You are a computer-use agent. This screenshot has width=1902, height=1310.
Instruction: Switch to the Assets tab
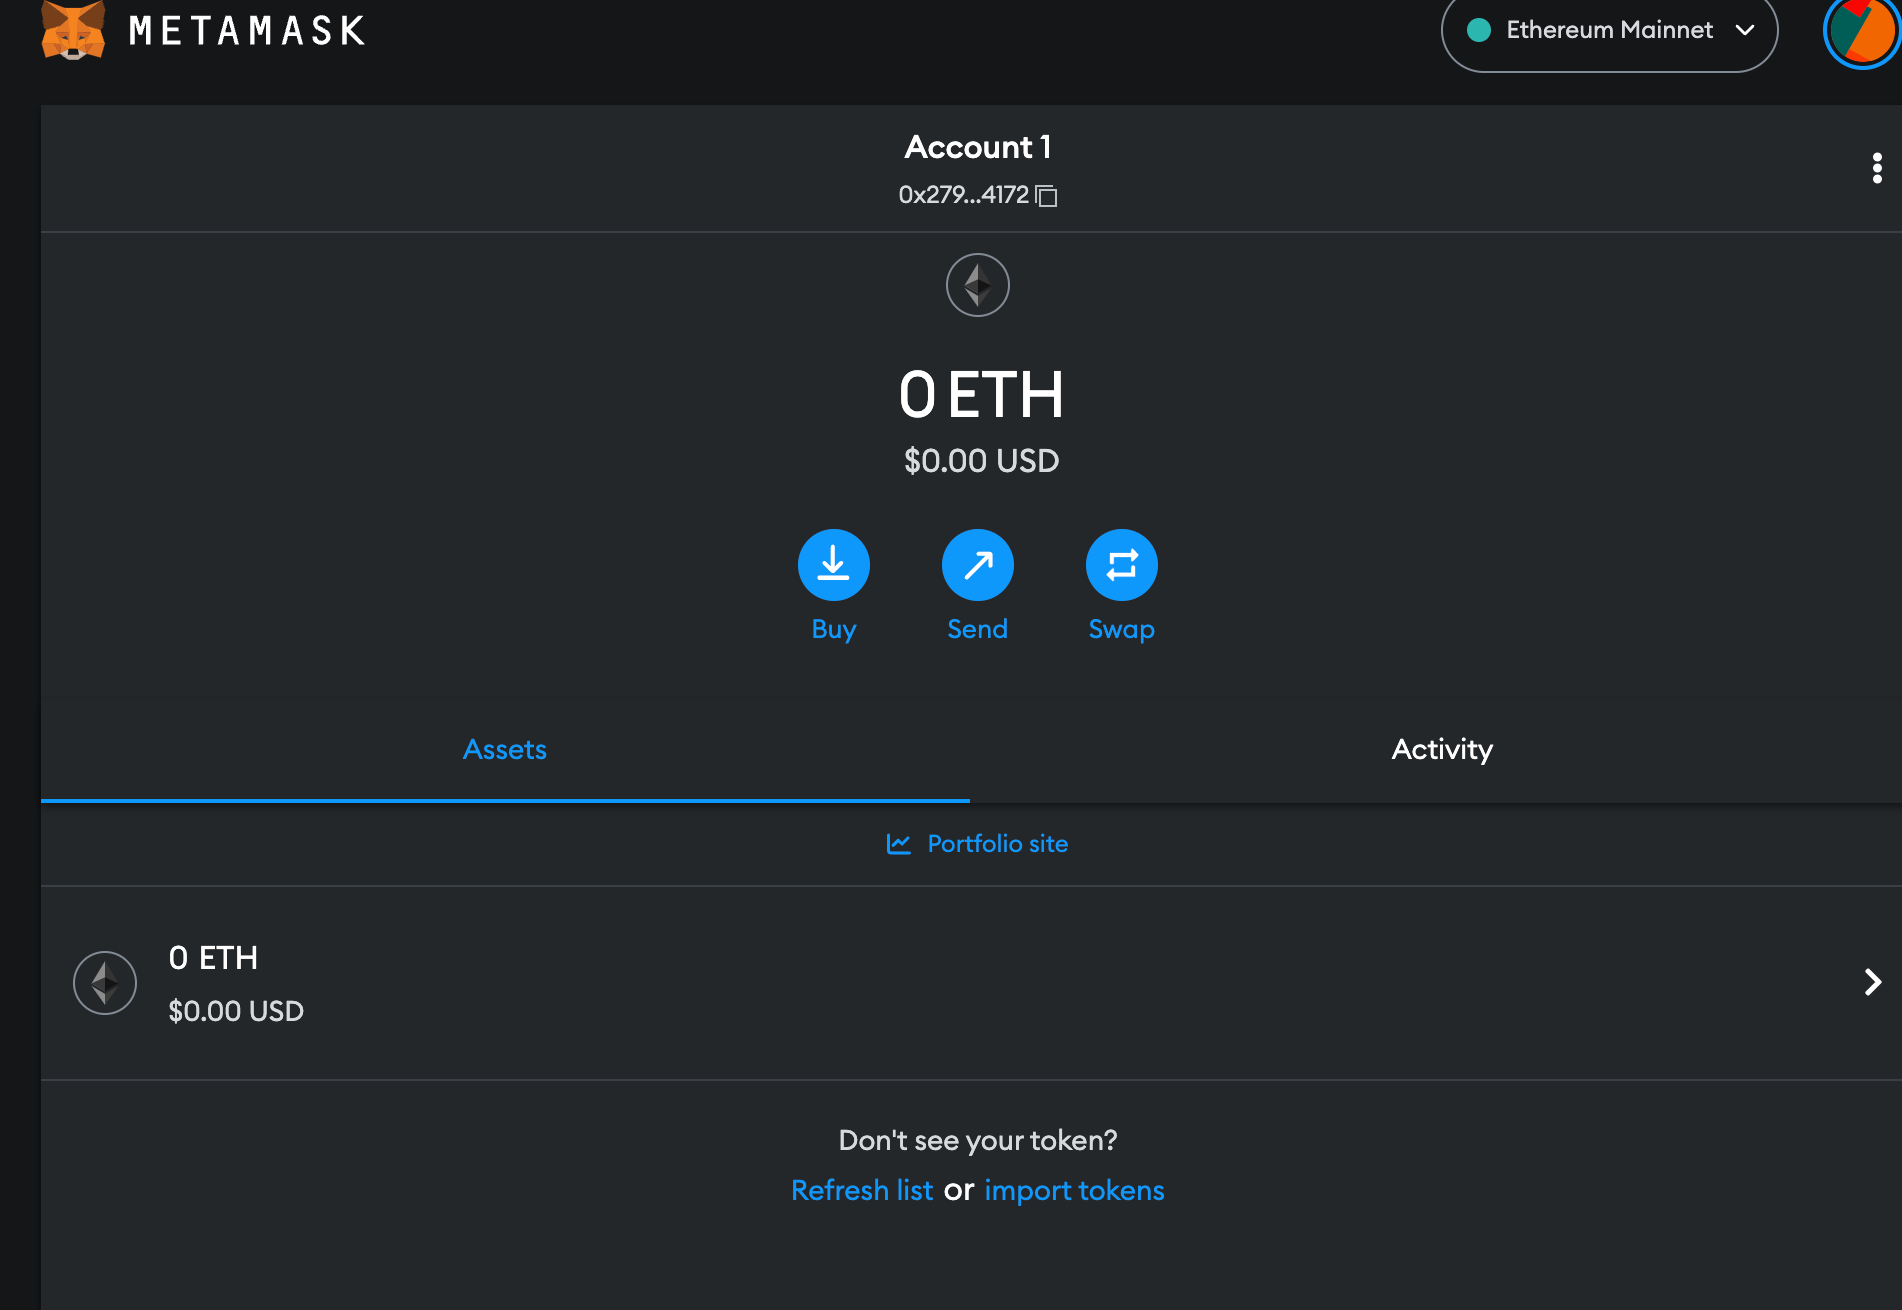click(505, 749)
